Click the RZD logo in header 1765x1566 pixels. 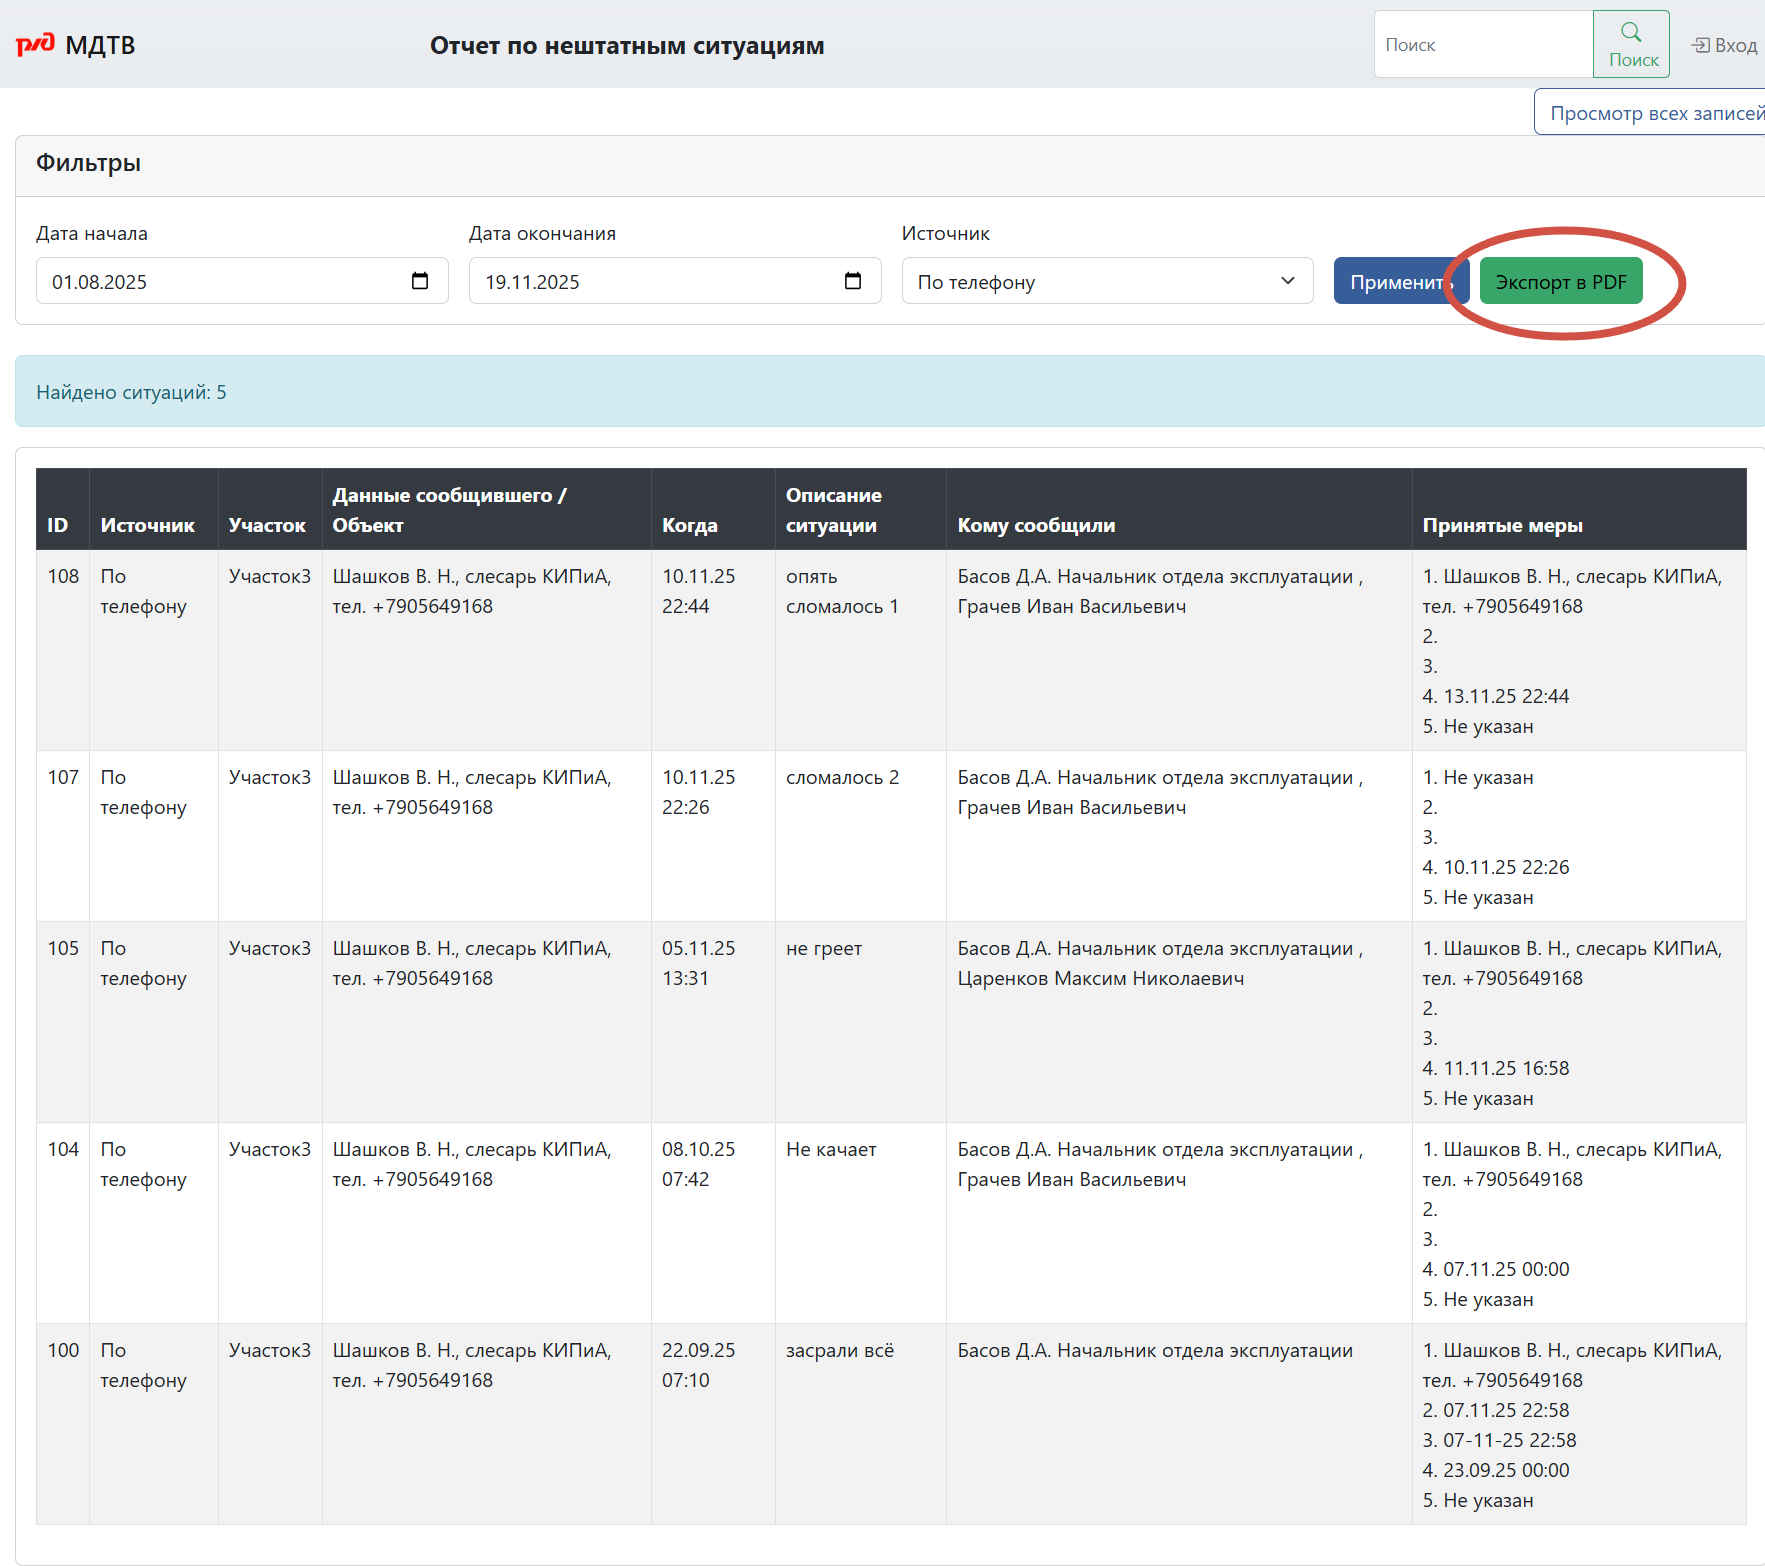click(35, 45)
